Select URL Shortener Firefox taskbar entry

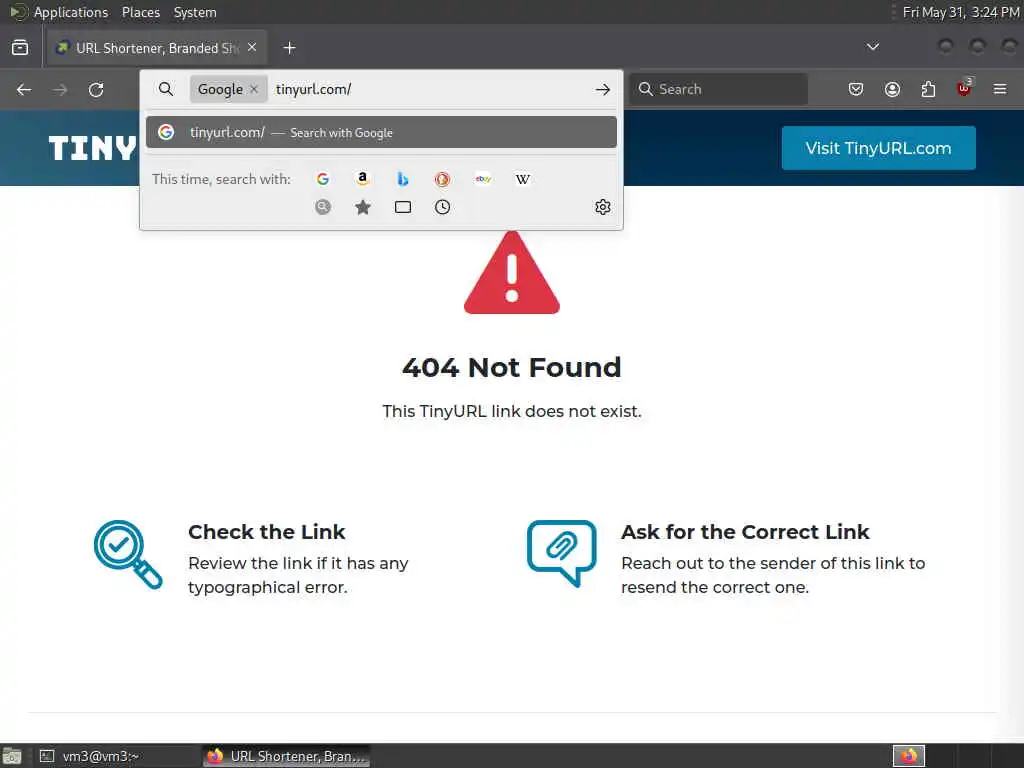[x=286, y=756]
